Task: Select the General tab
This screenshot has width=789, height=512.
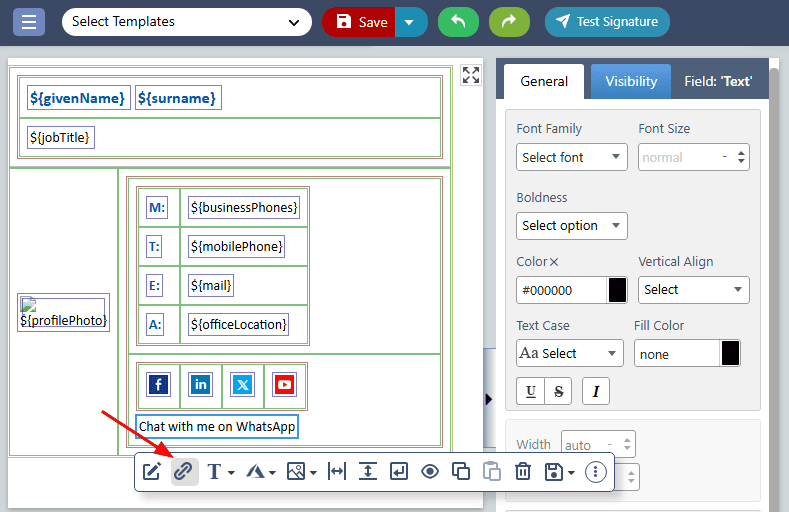Action: pos(544,81)
